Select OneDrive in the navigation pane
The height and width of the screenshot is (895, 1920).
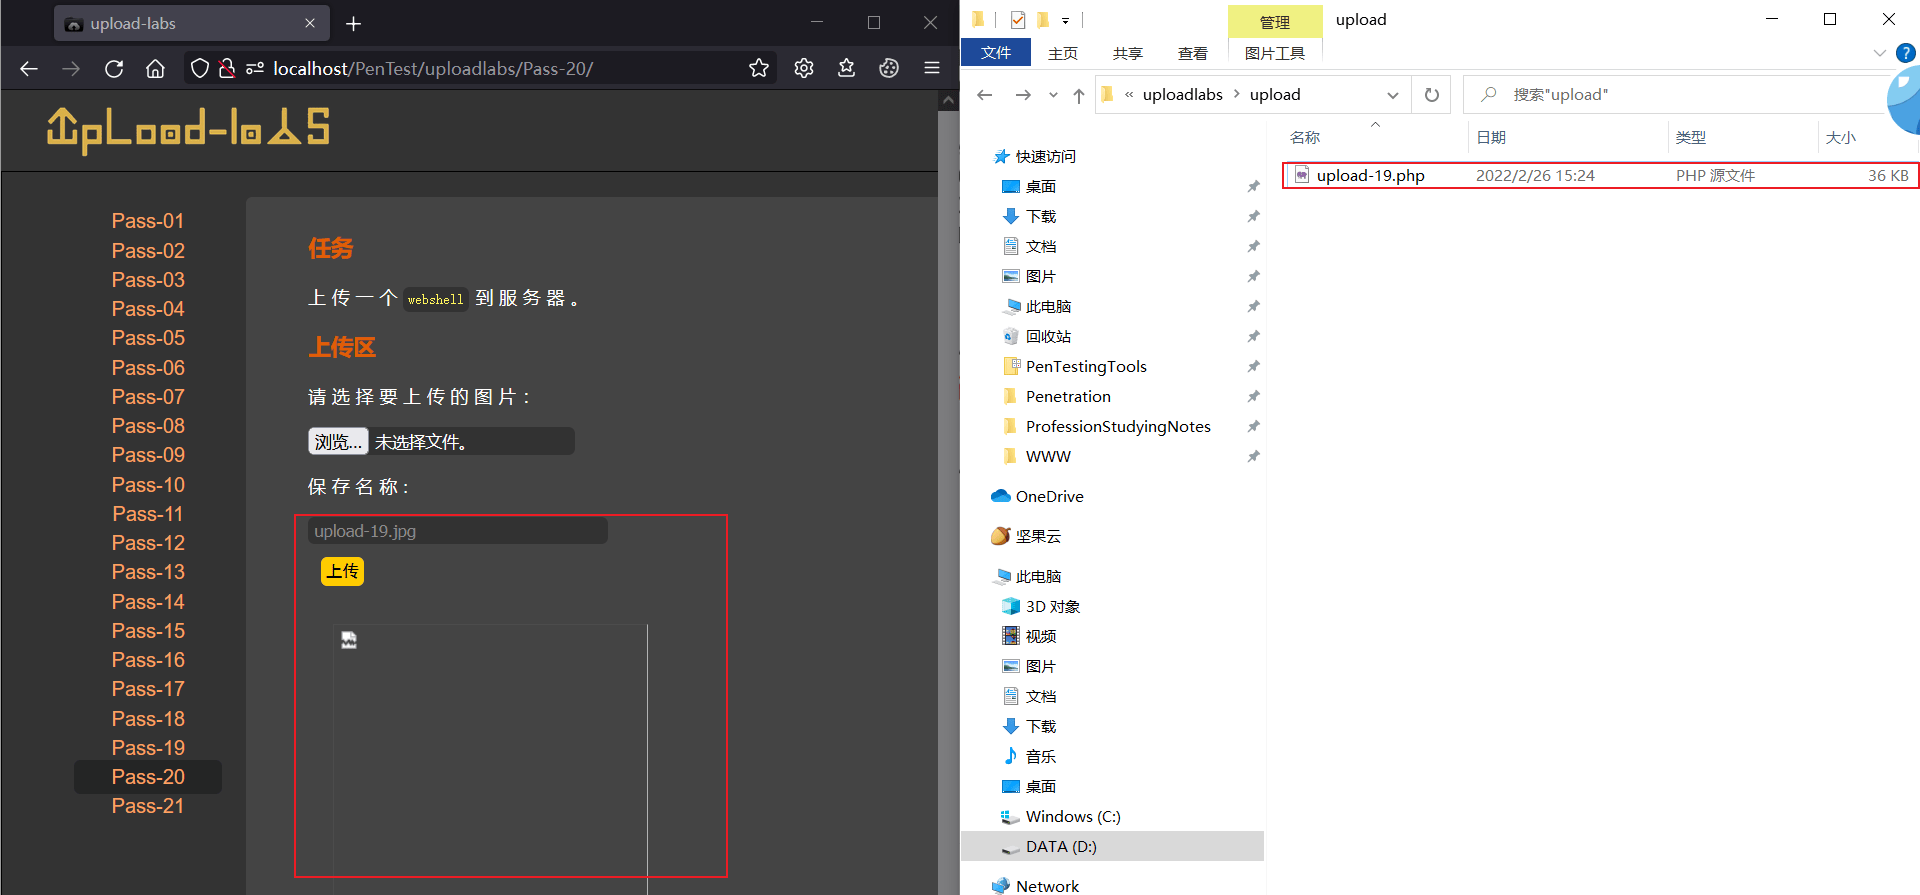click(x=1050, y=497)
